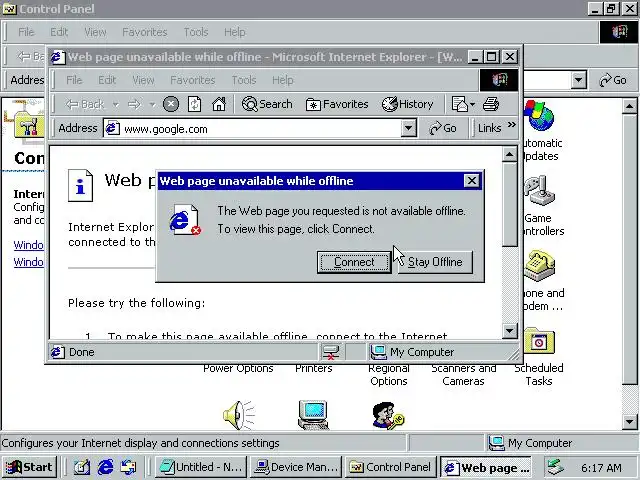Open the Internet Explorer Help menu
Viewport: 640px width, 480px height.
point(282,80)
